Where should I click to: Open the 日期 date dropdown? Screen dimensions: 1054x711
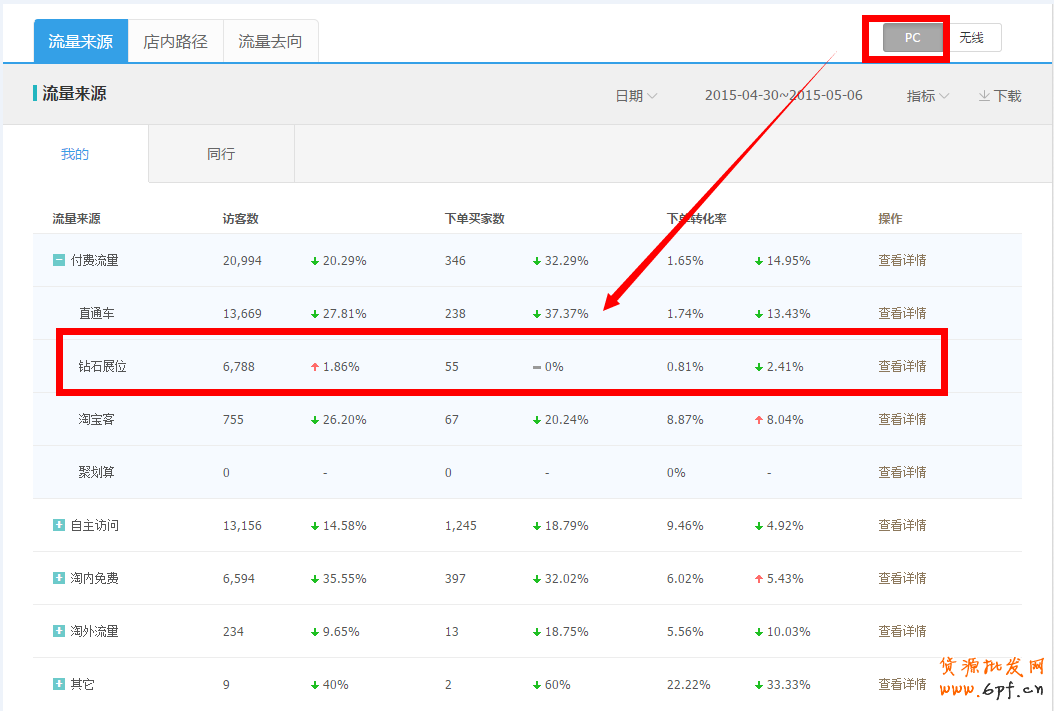coord(636,96)
